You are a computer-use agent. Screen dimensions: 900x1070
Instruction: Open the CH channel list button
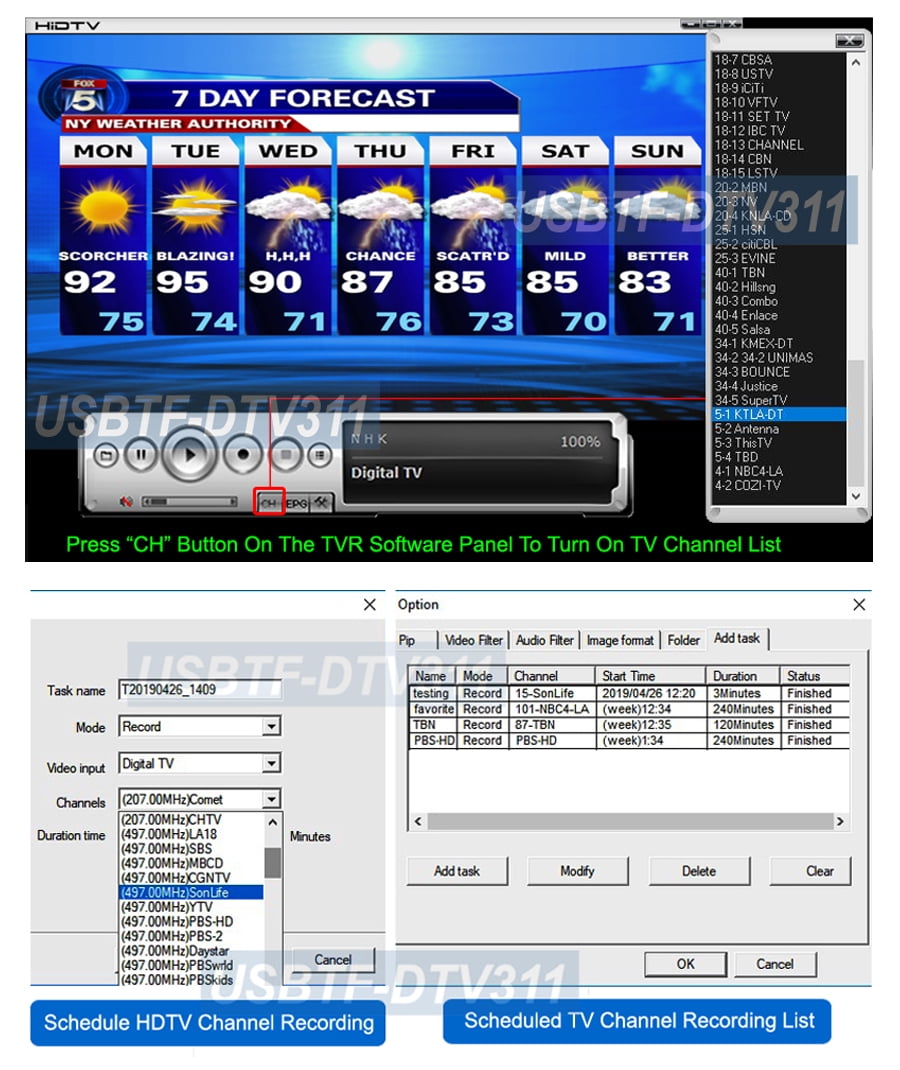pos(269,504)
